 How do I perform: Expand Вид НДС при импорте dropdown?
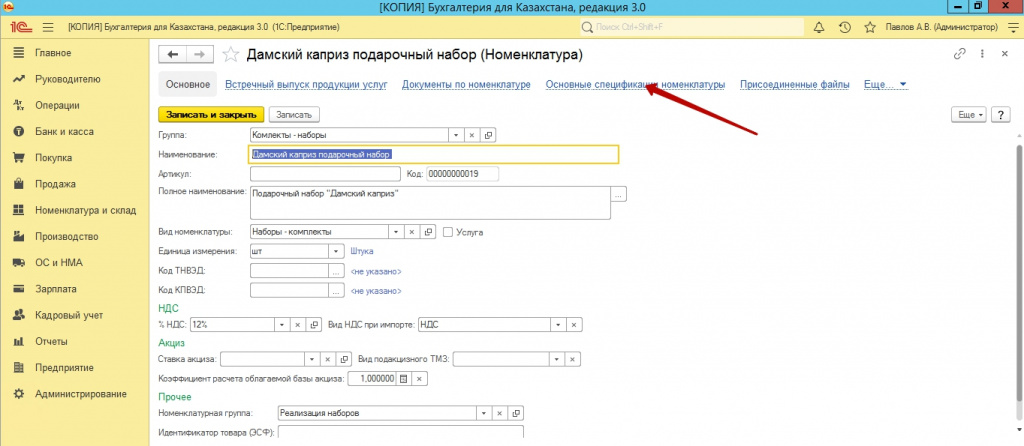pyautogui.click(x=558, y=325)
